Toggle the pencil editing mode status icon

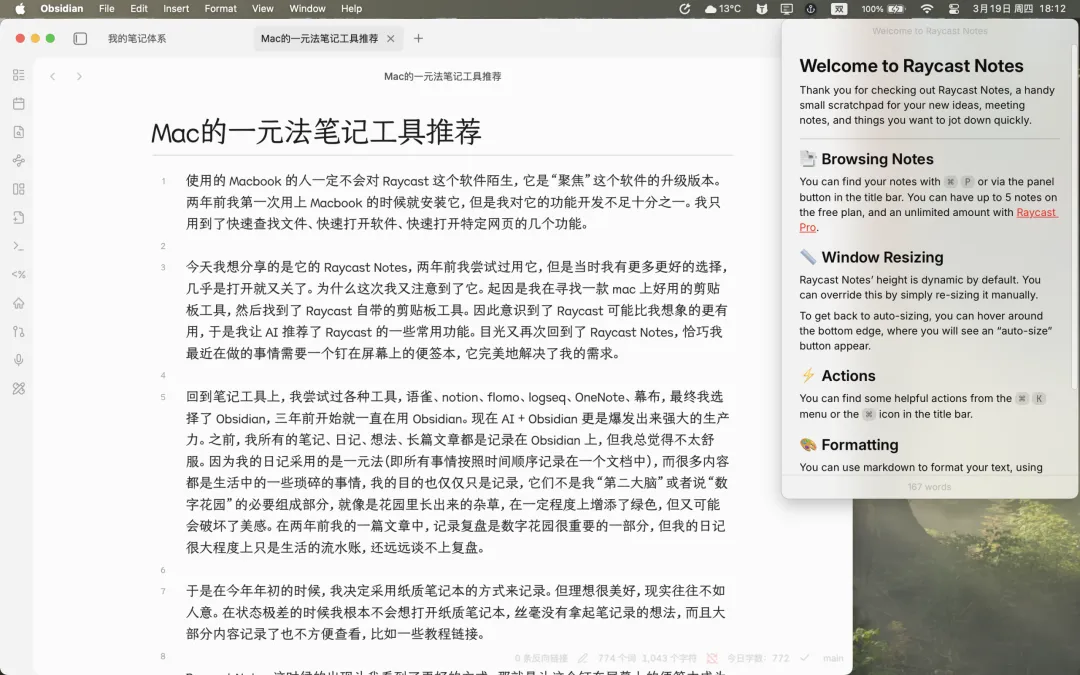click(583, 658)
